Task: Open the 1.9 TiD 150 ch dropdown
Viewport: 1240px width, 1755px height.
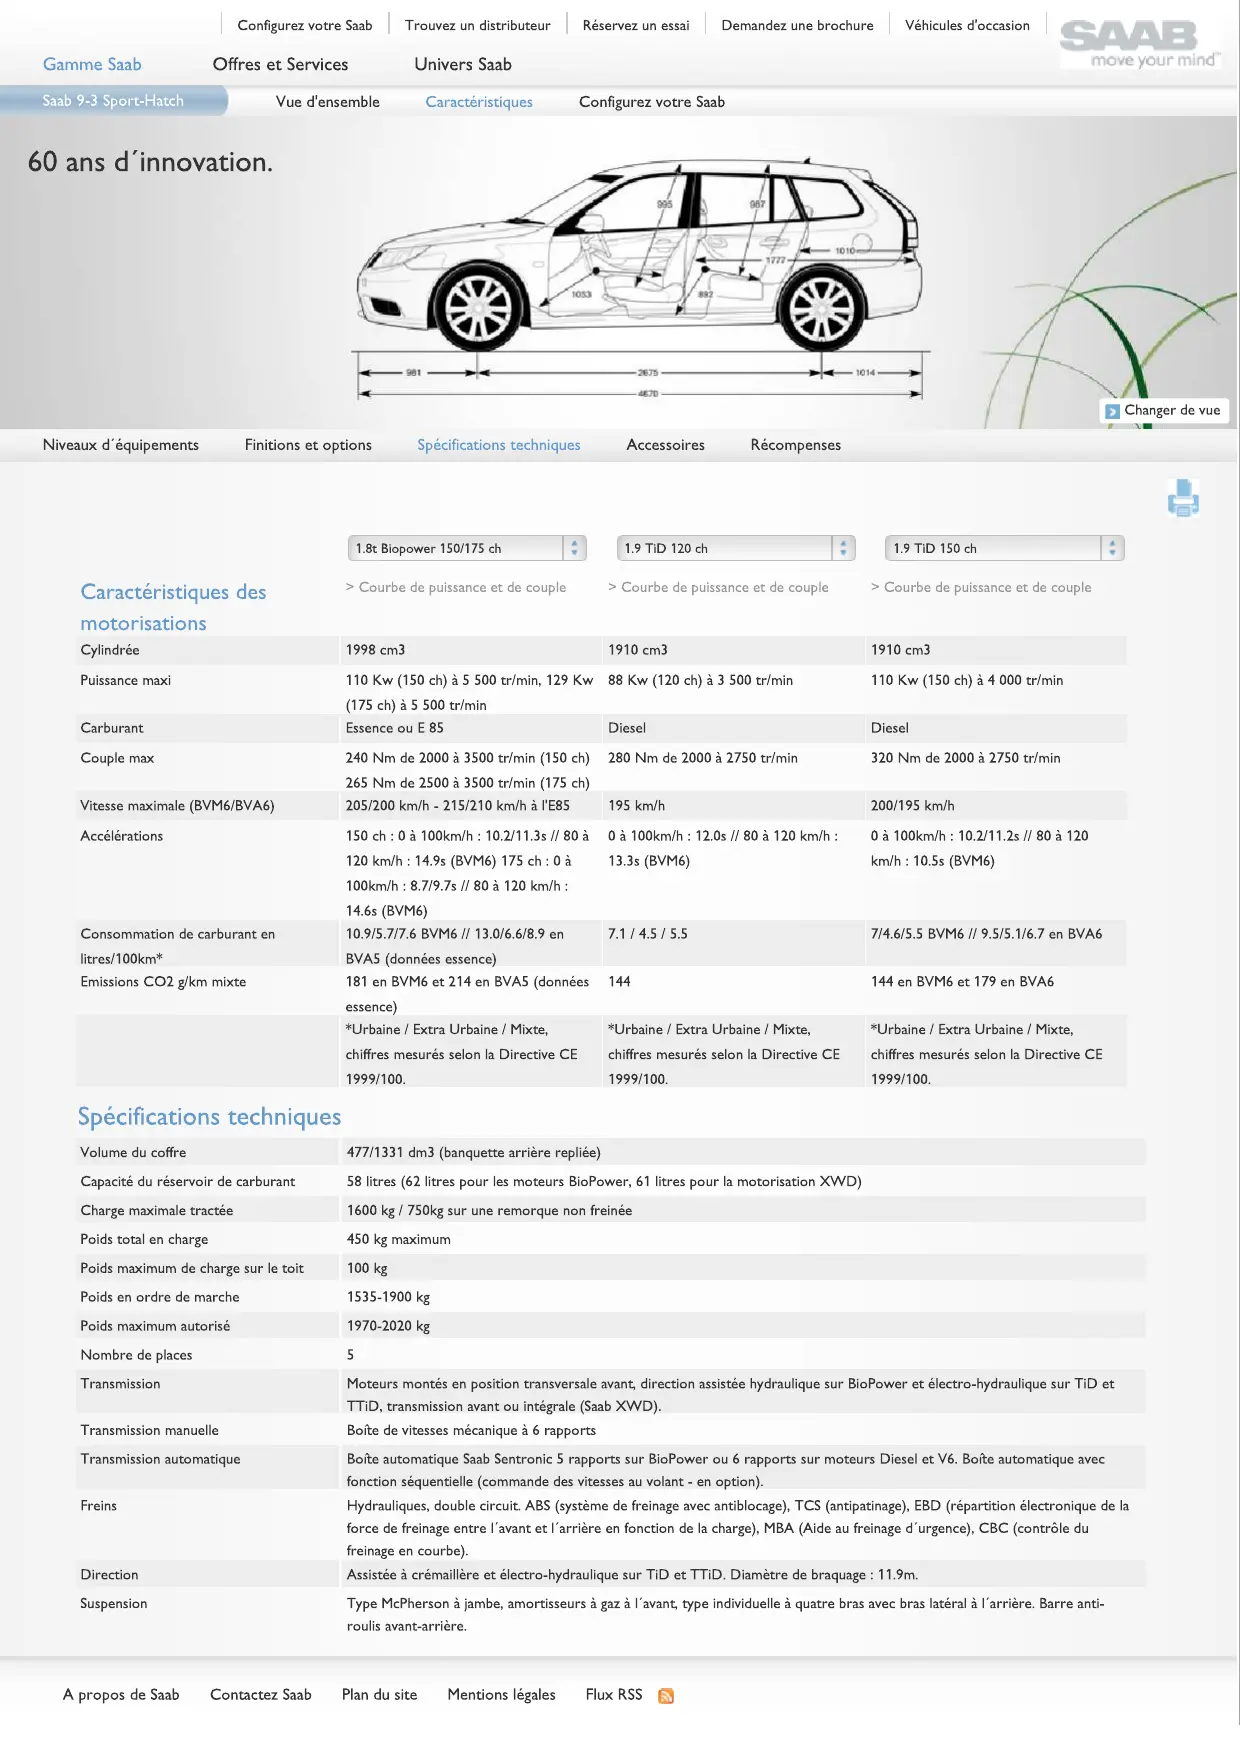Action: [1004, 548]
